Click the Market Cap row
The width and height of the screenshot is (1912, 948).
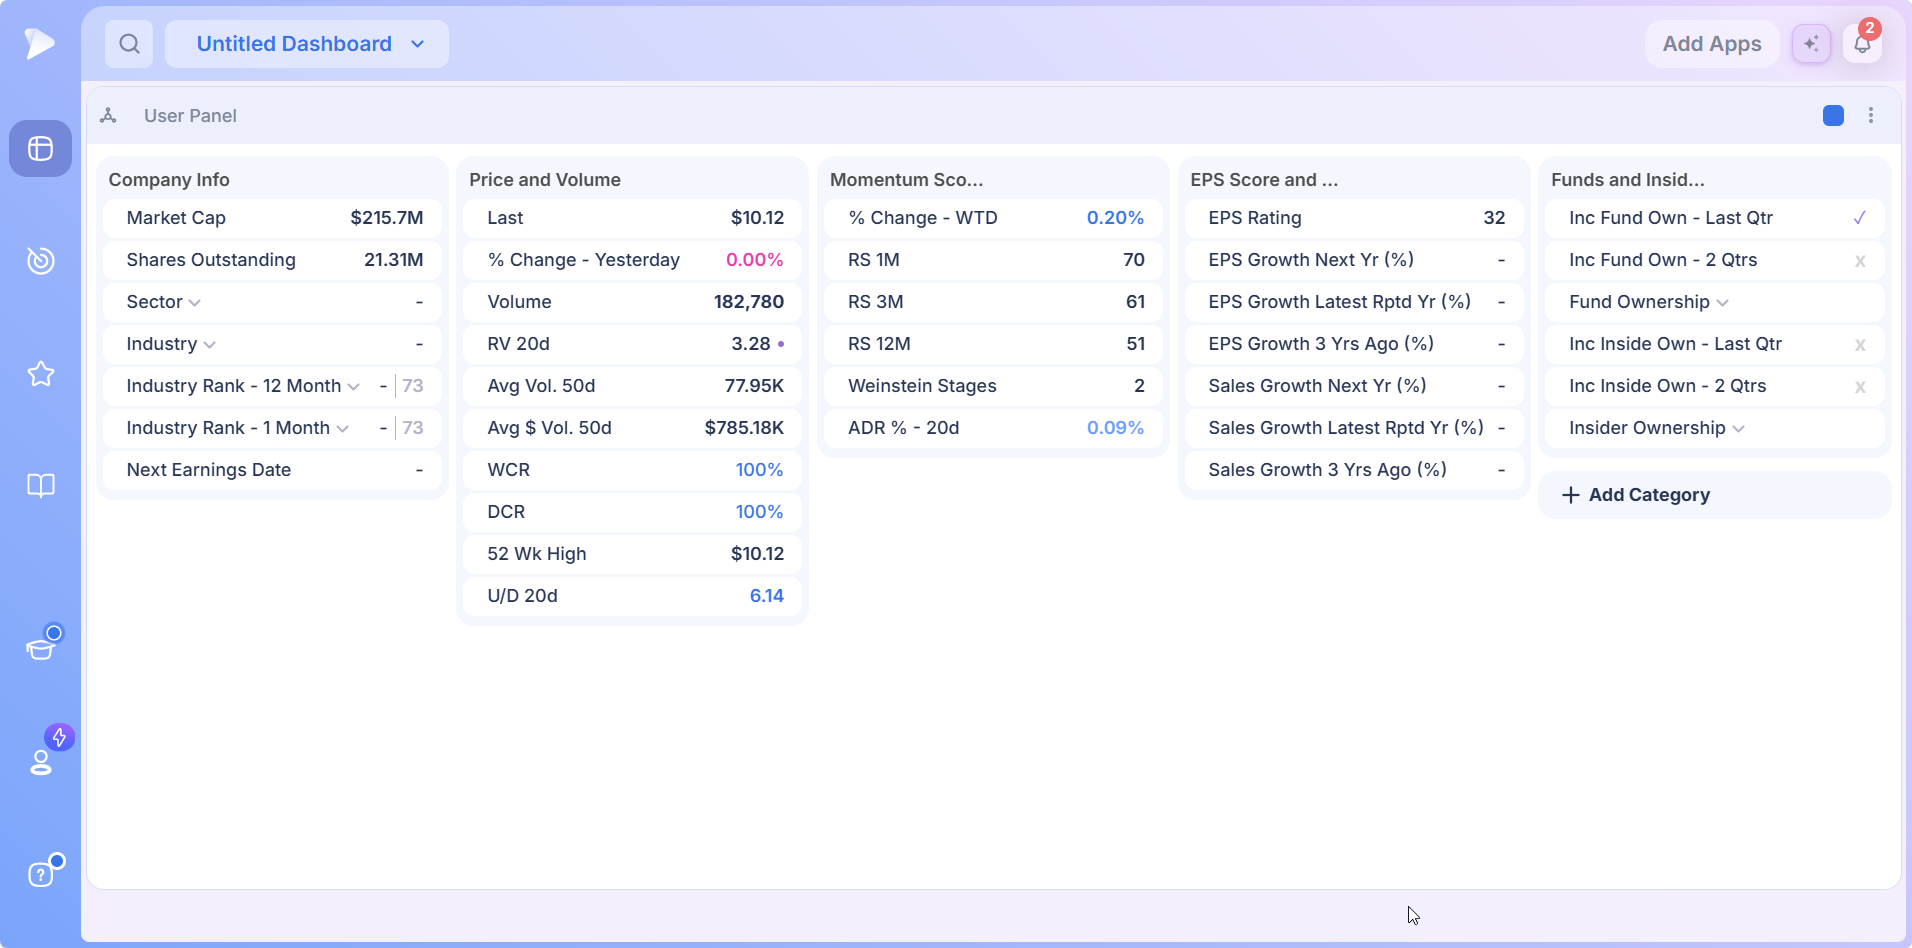(x=272, y=218)
